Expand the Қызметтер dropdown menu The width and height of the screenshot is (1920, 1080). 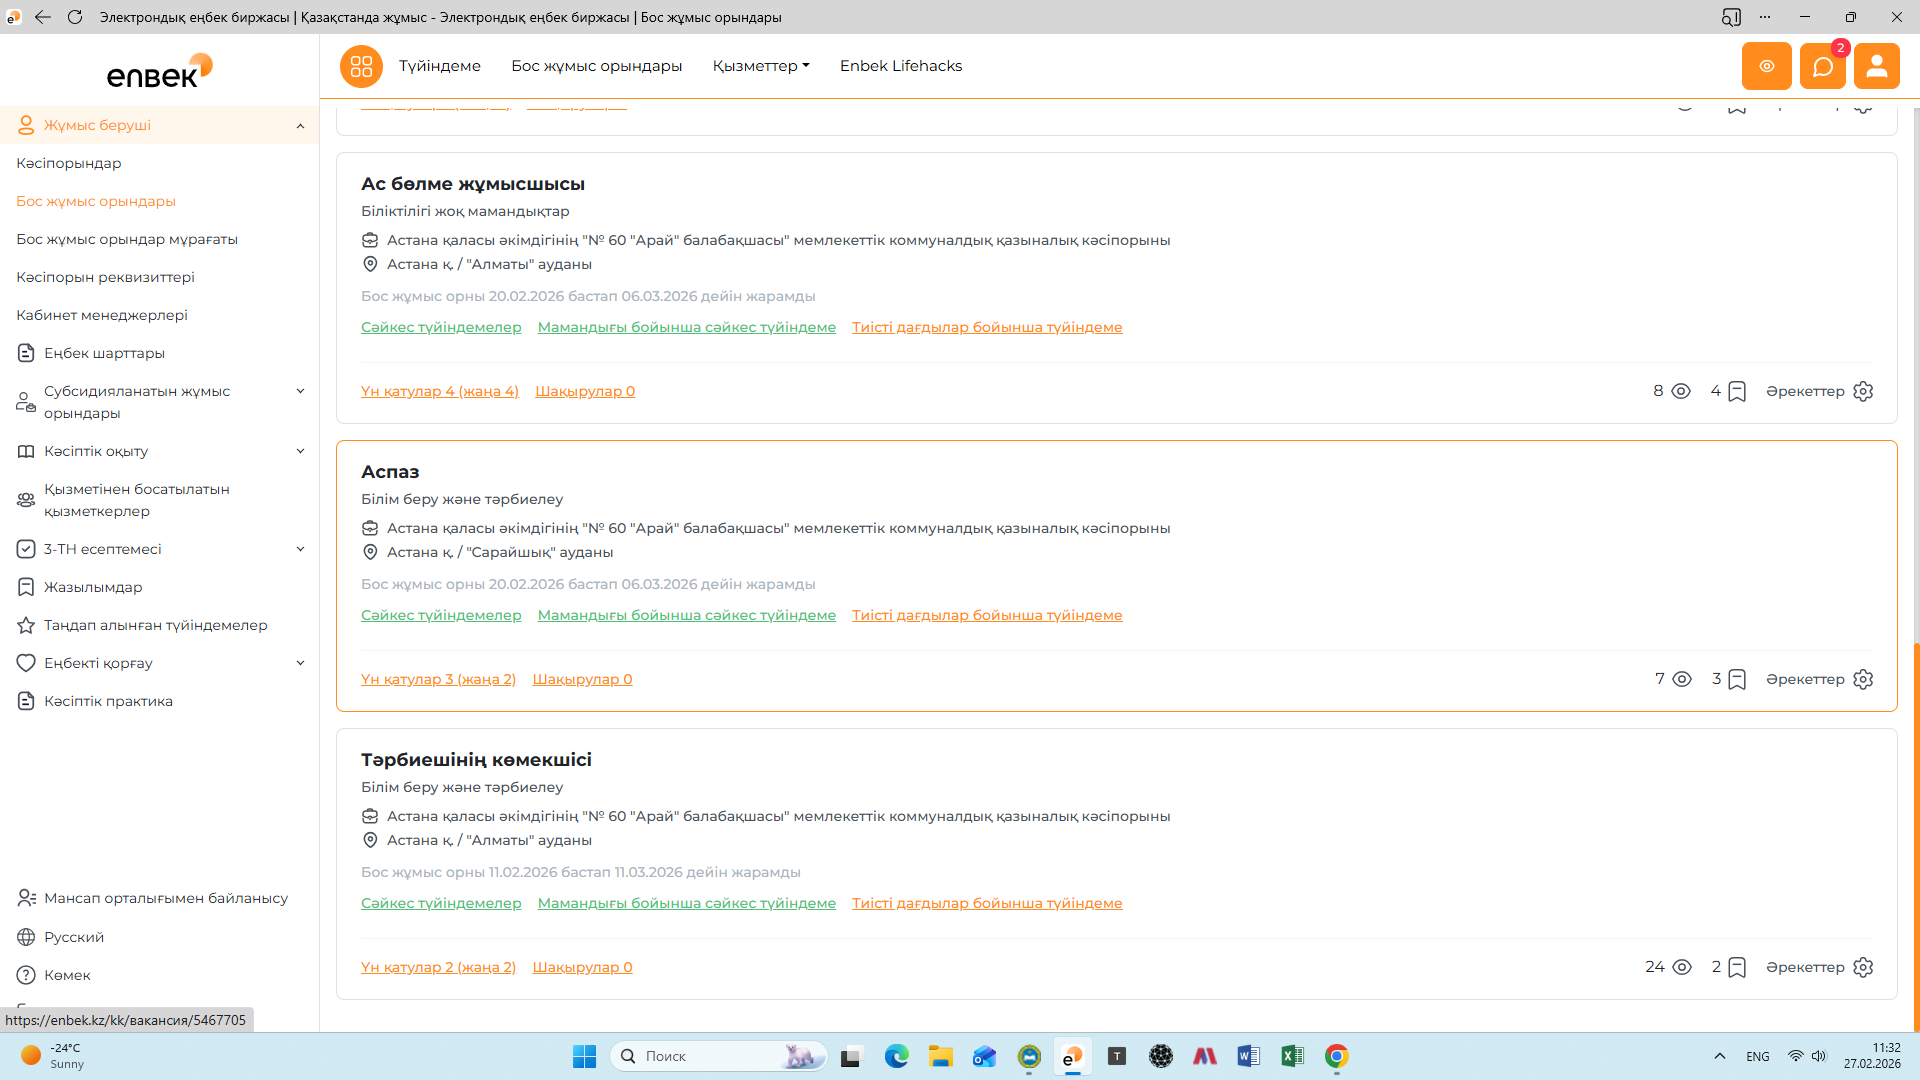[760, 66]
